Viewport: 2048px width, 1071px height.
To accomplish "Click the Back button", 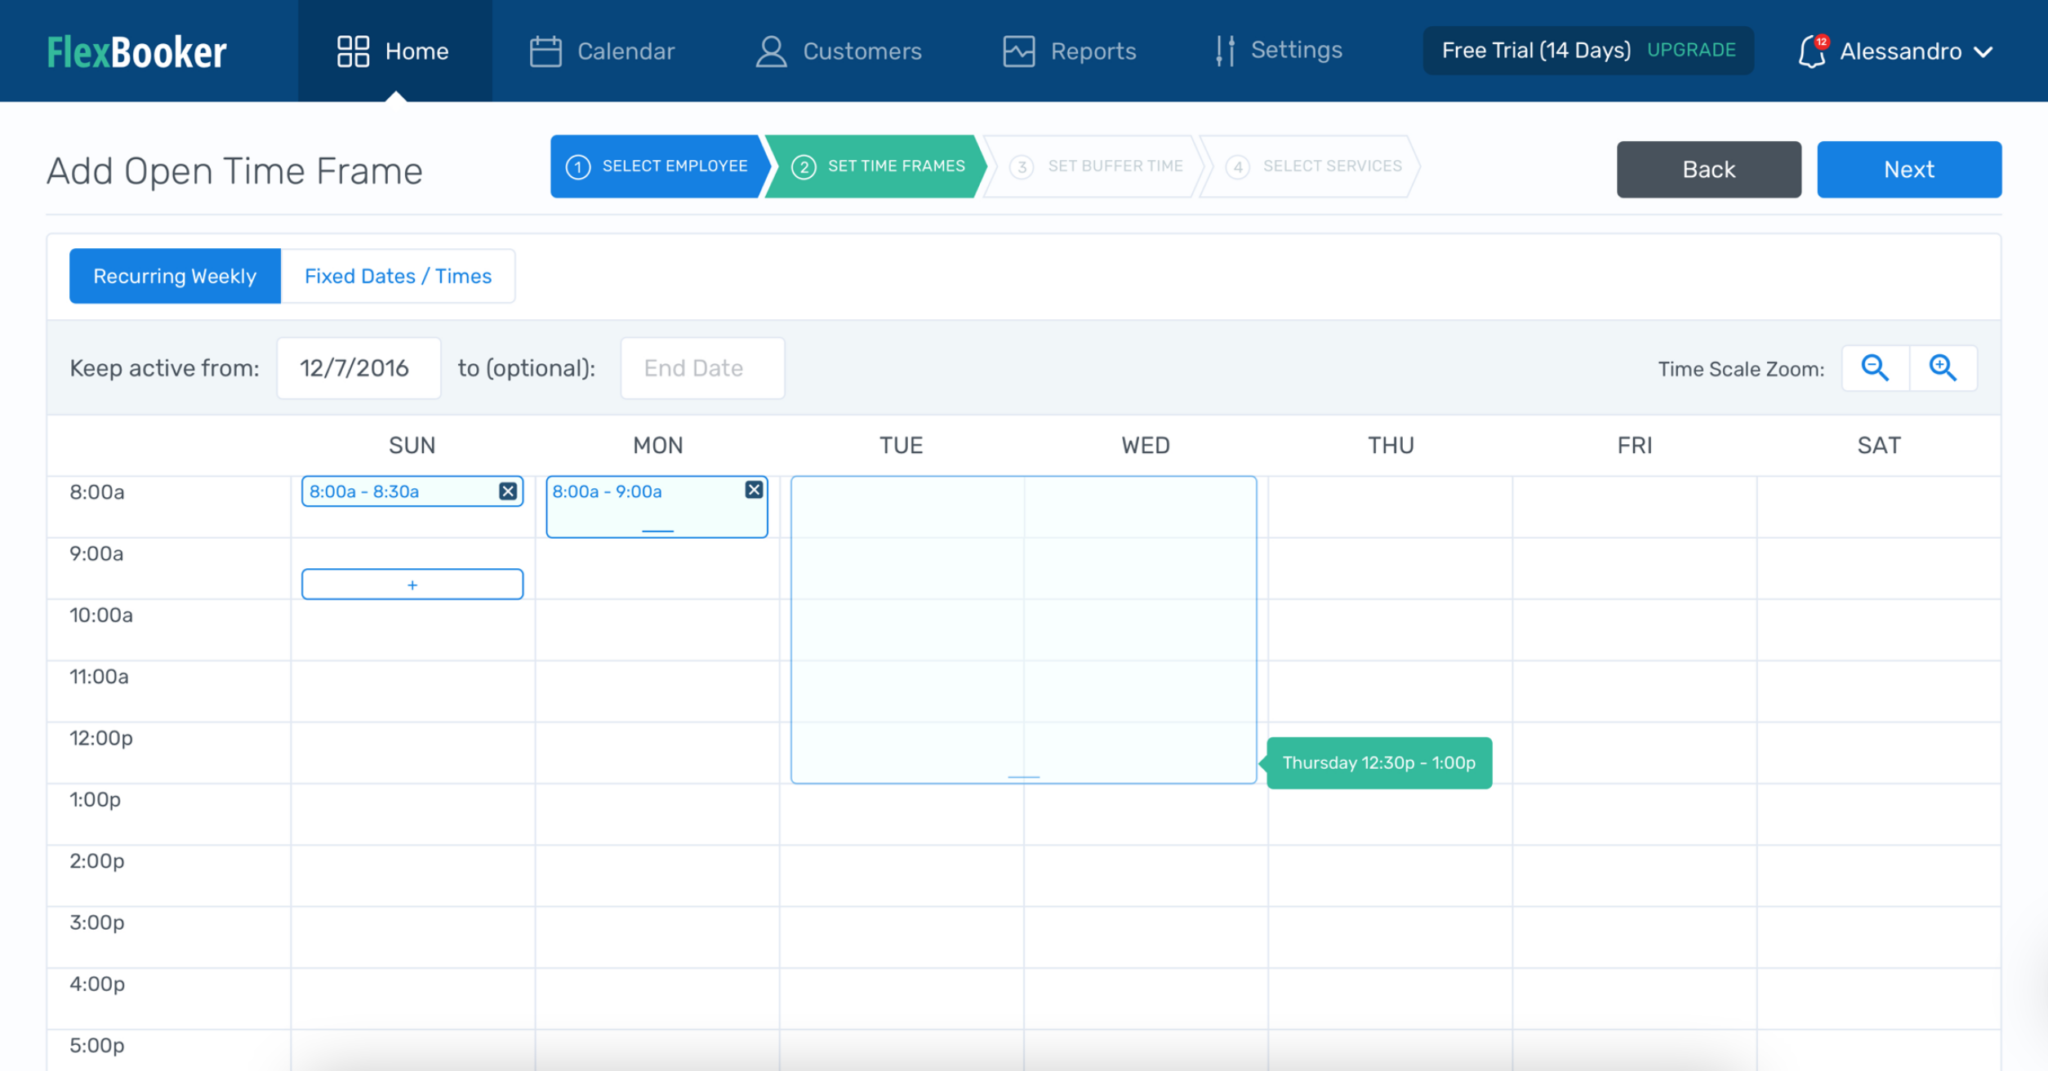I will pyautogui.click(x=1708, y=169).
